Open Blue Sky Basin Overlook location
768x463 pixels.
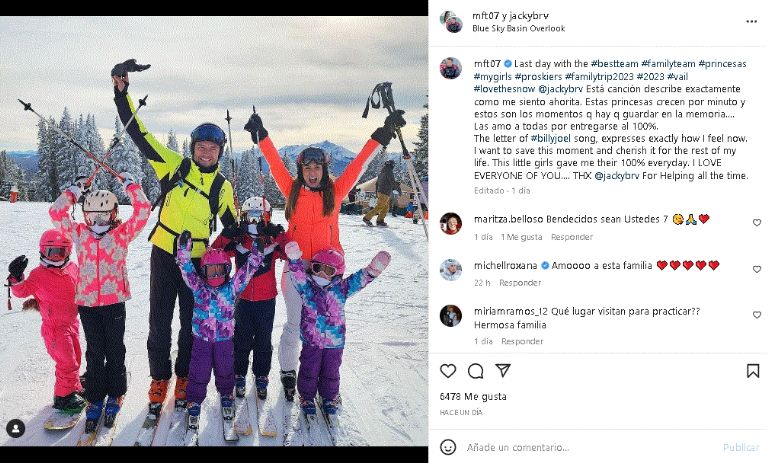coord(518,28)
